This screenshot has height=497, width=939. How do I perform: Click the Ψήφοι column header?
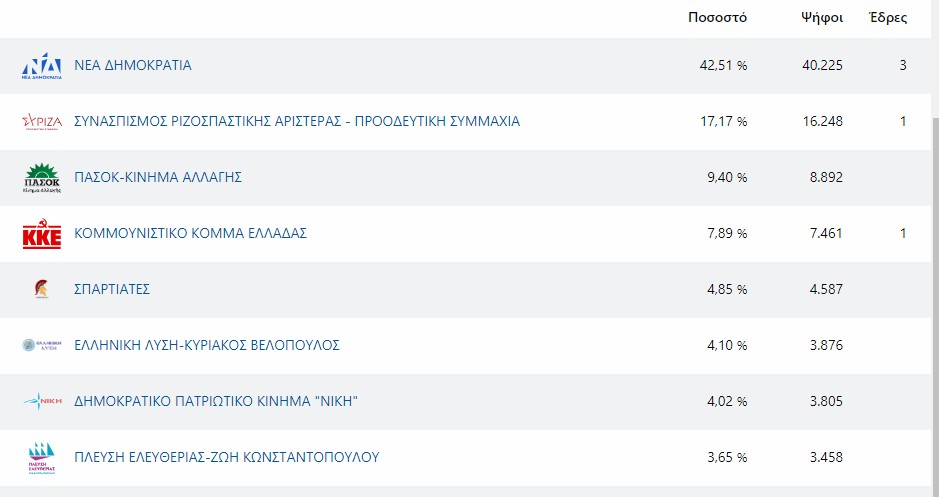click(x=822, y=18)
